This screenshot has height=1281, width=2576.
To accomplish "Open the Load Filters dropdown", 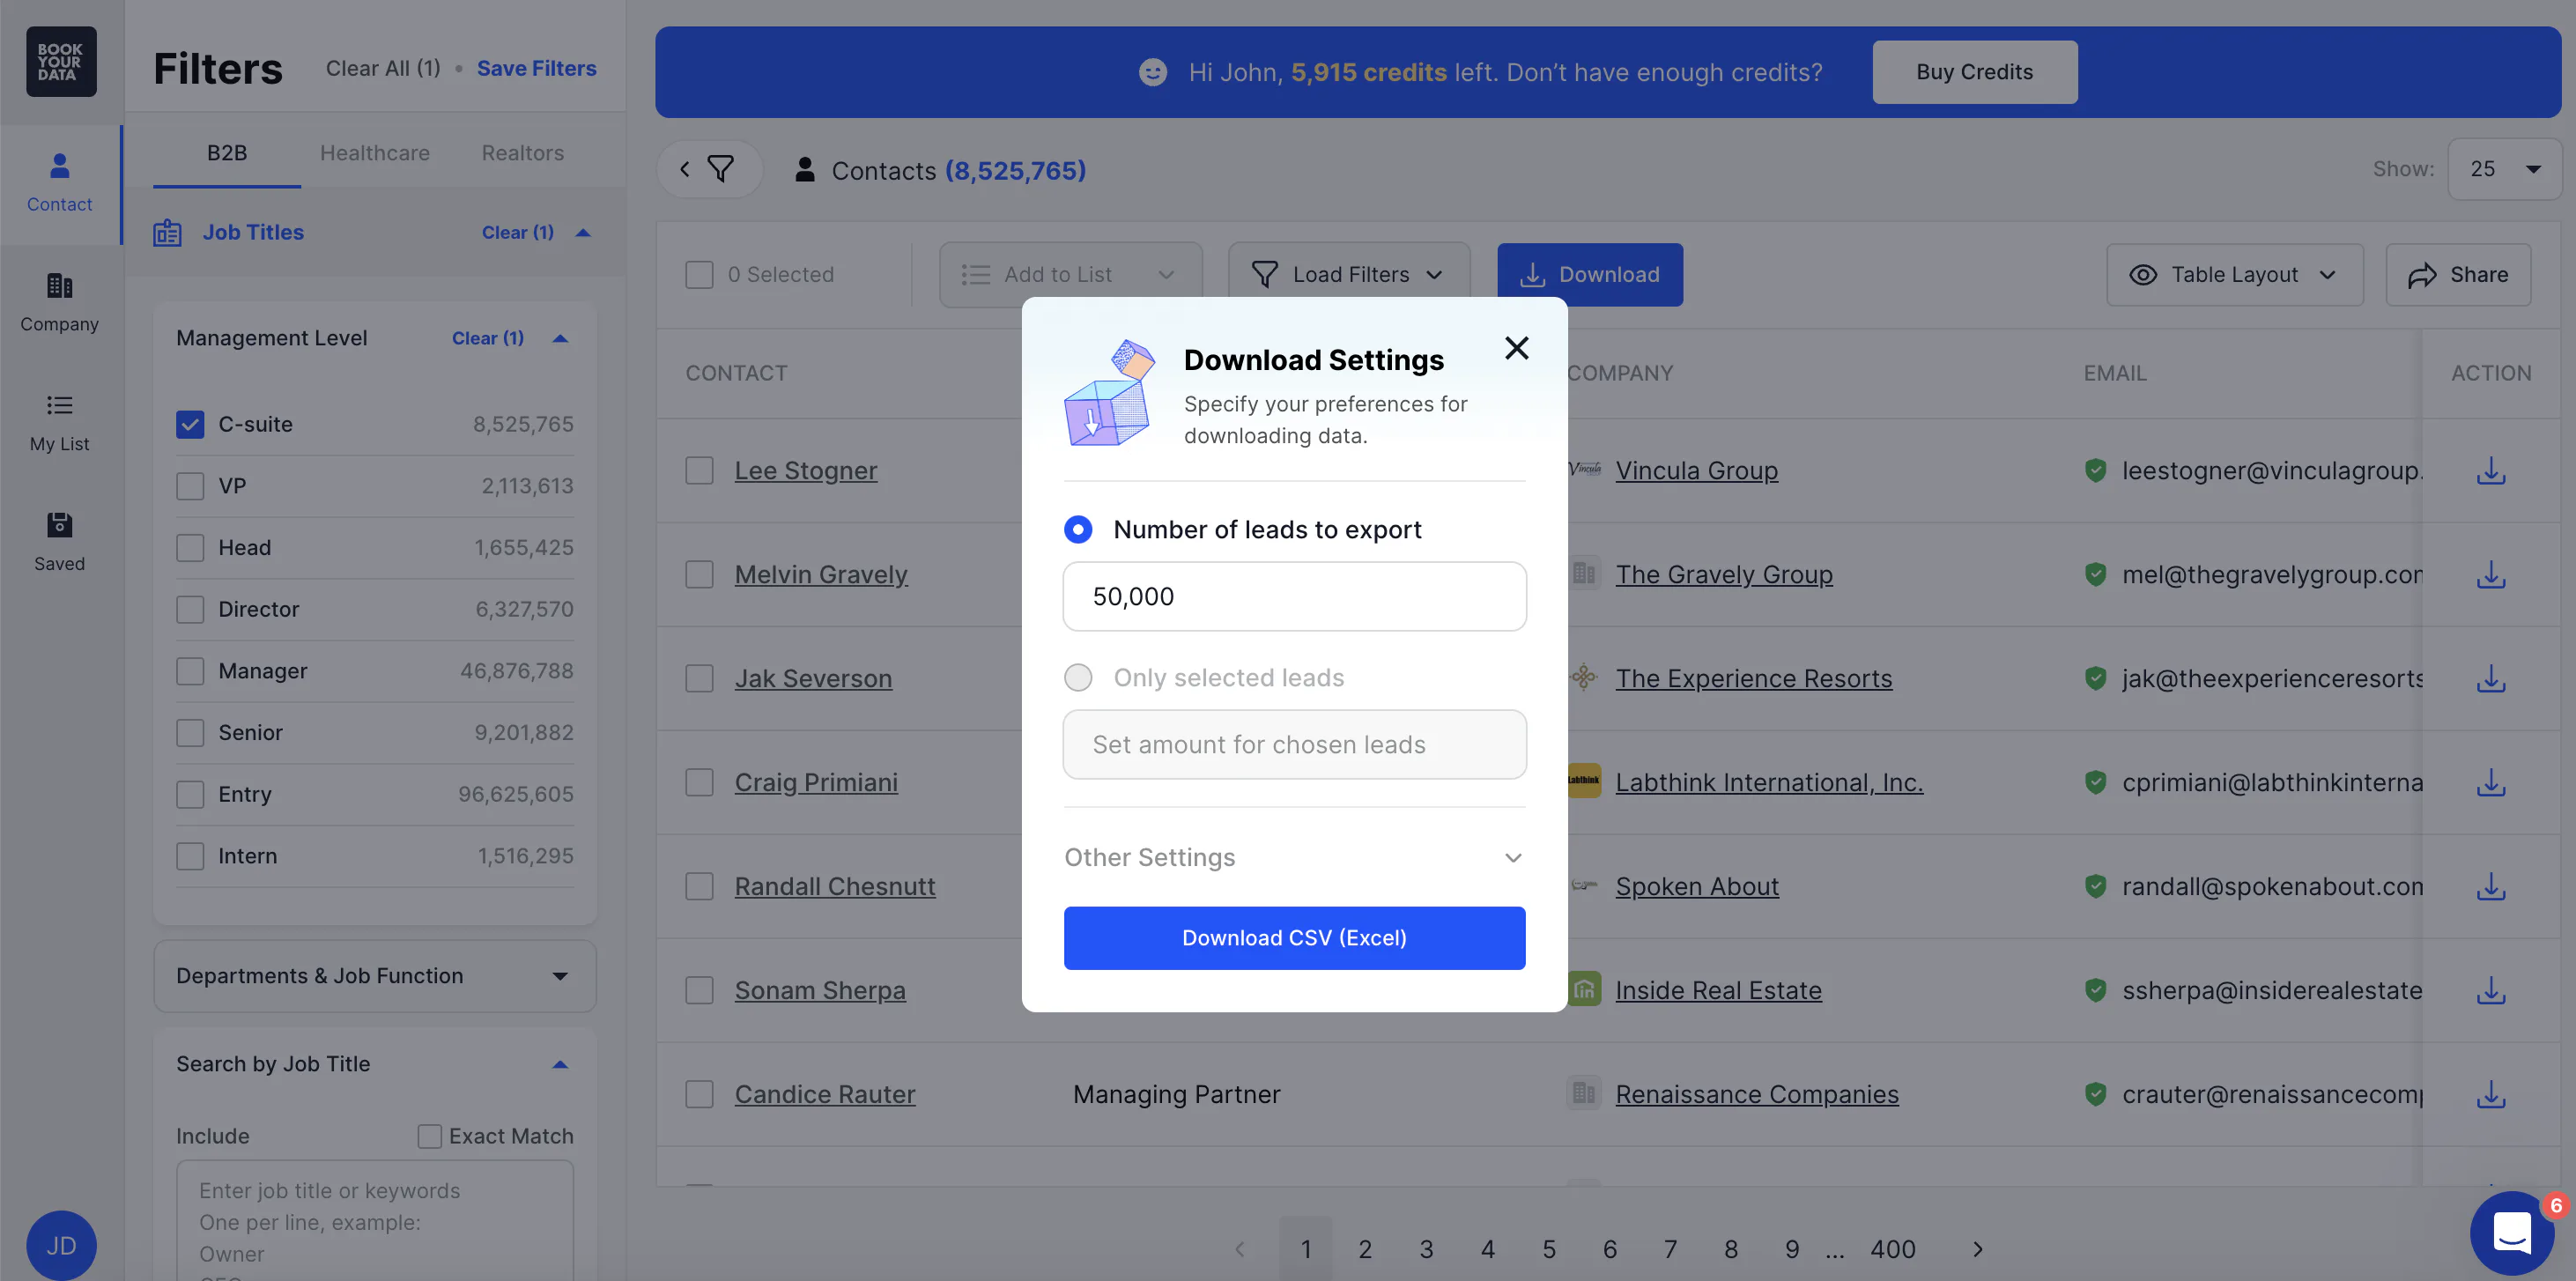I will pyautogui.click(x=1349, y=274).
